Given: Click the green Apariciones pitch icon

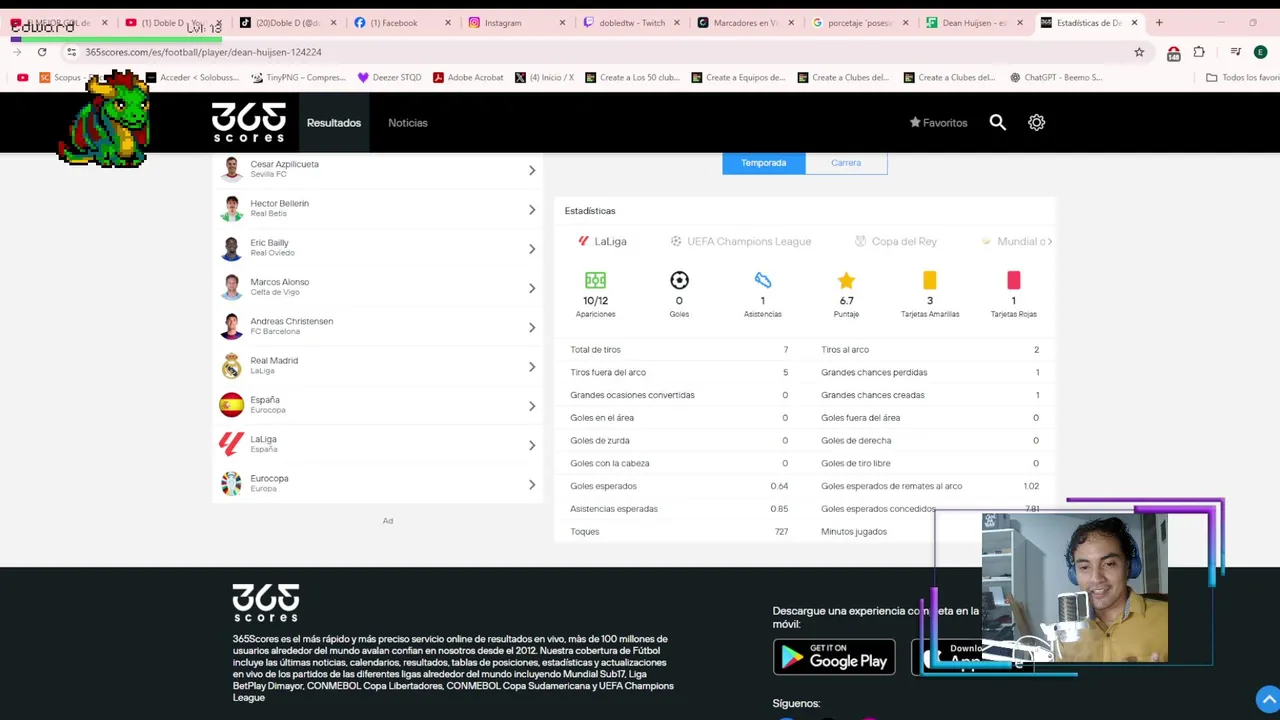Looking at the screenshot, I should [x=595, y=280].
